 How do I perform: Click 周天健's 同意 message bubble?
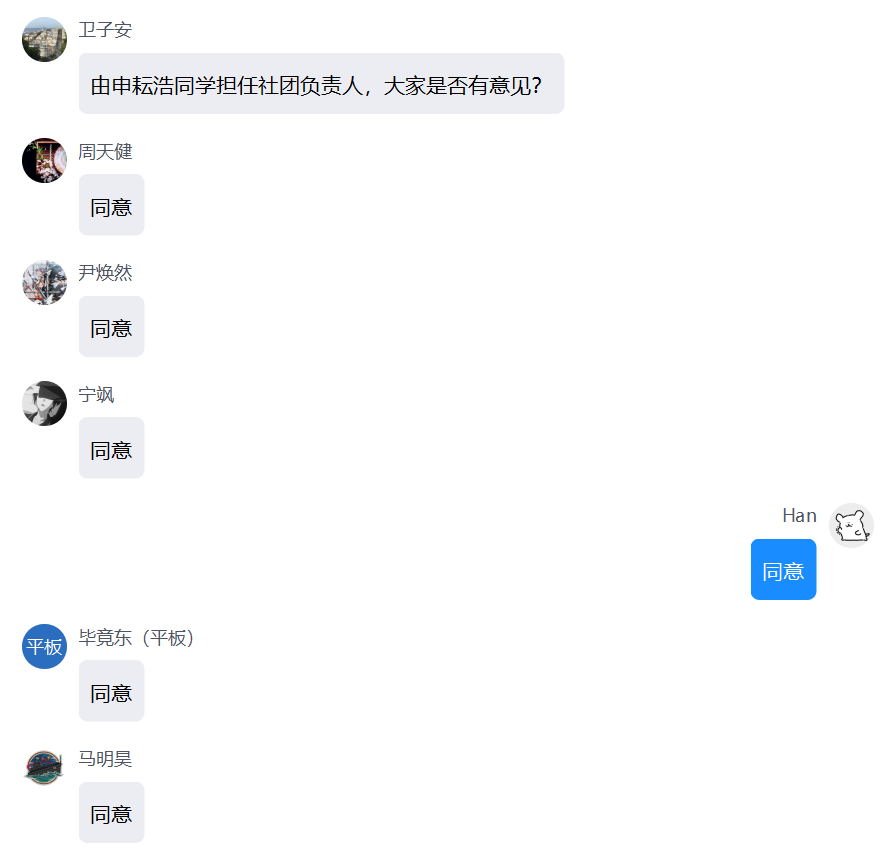(x=112, y=205)
